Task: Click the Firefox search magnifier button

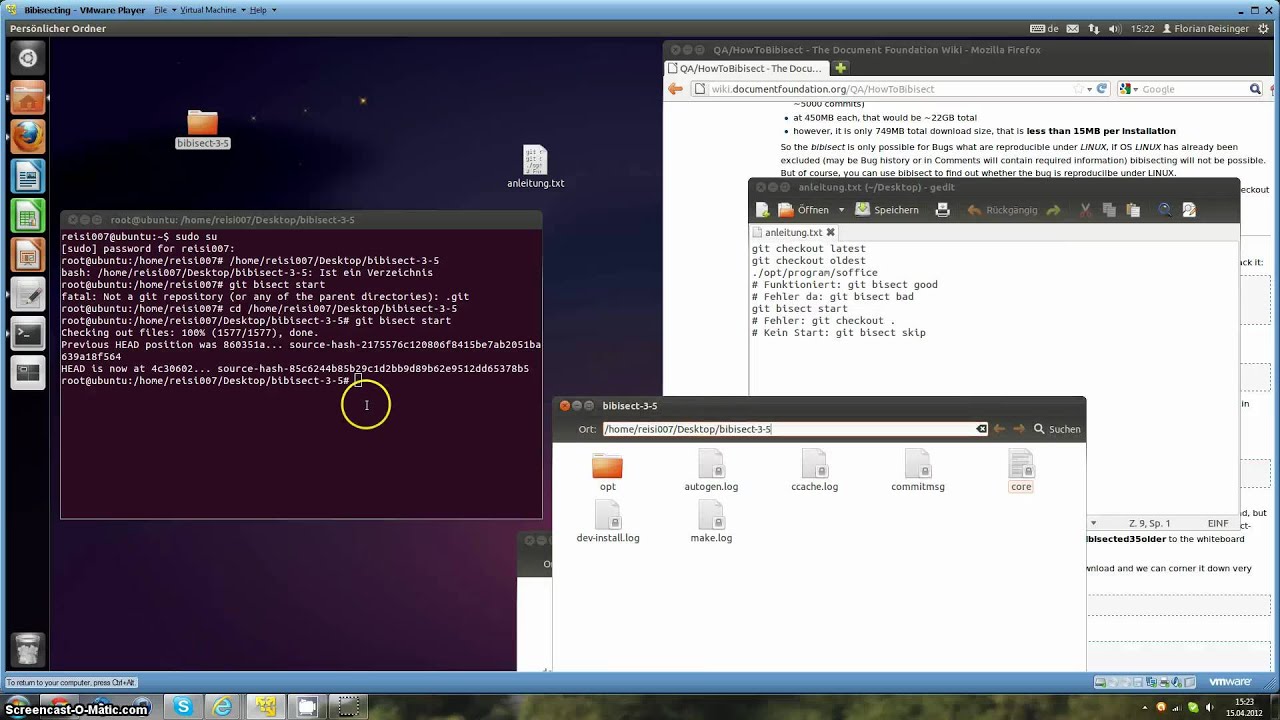Action: 1255,89
